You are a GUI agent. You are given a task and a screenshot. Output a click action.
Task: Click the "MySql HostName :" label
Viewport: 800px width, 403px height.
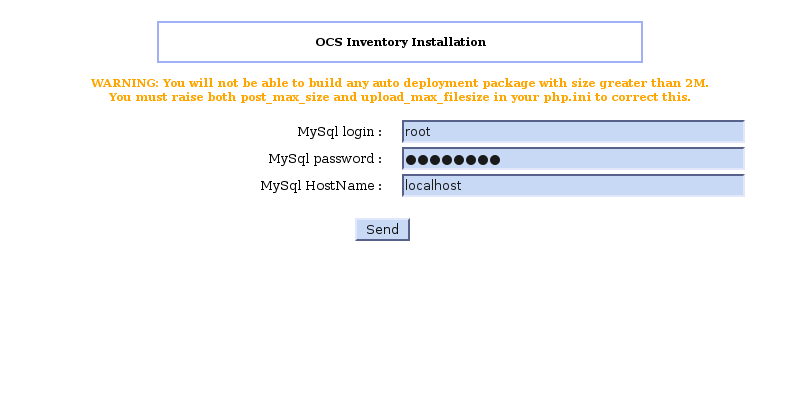[x=321, y=186]
